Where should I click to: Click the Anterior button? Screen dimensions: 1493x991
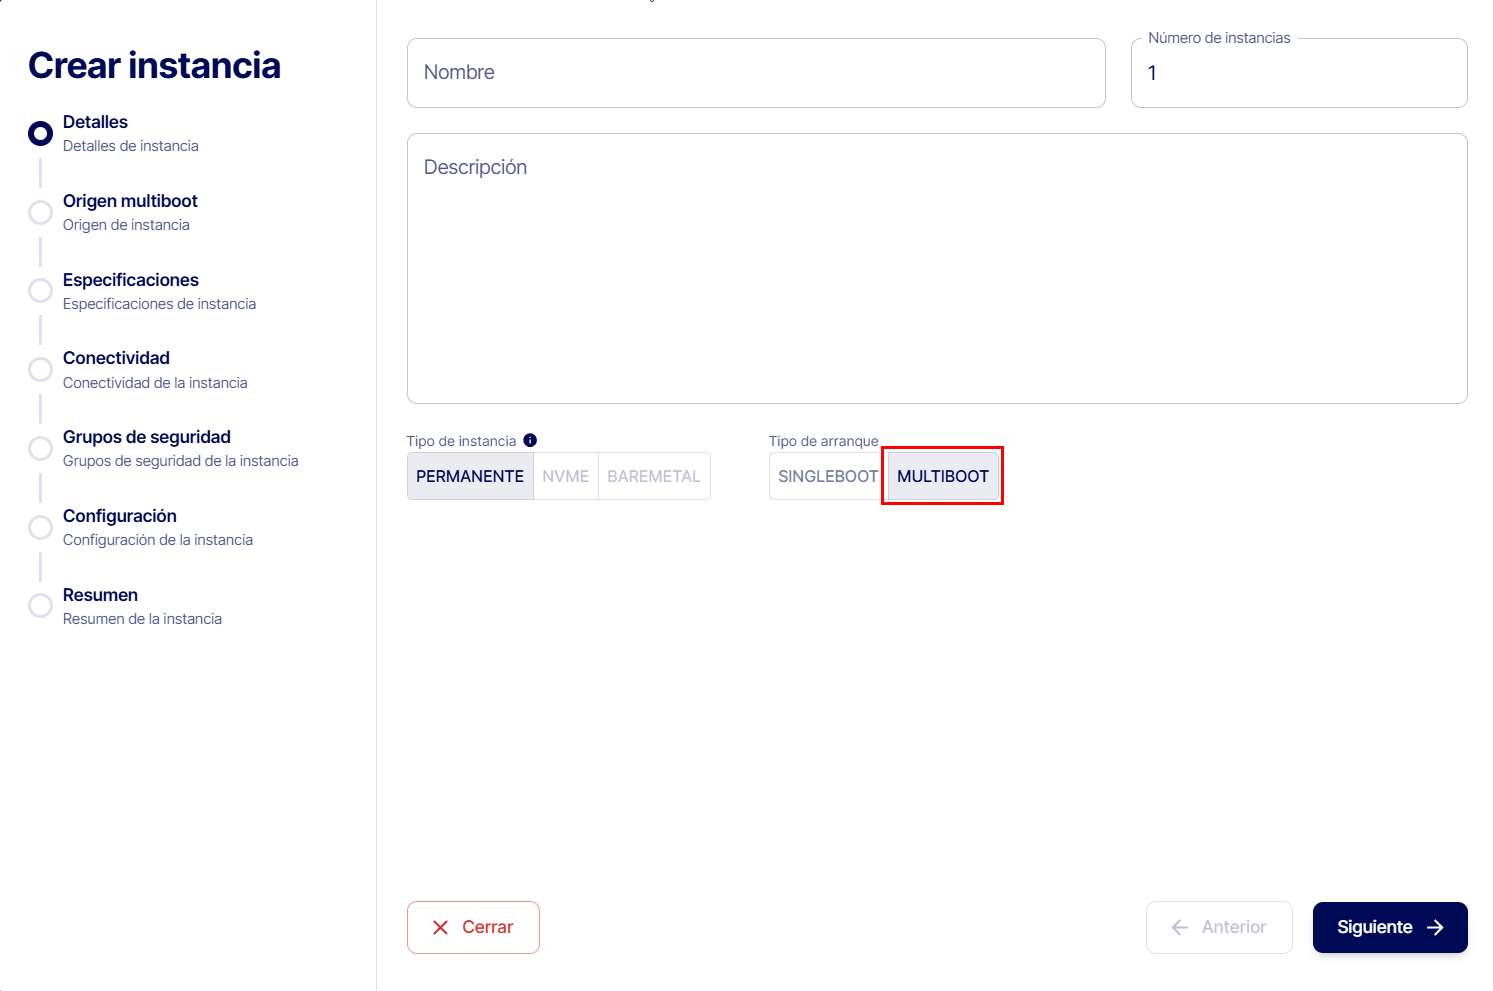tap(1219, 927)
